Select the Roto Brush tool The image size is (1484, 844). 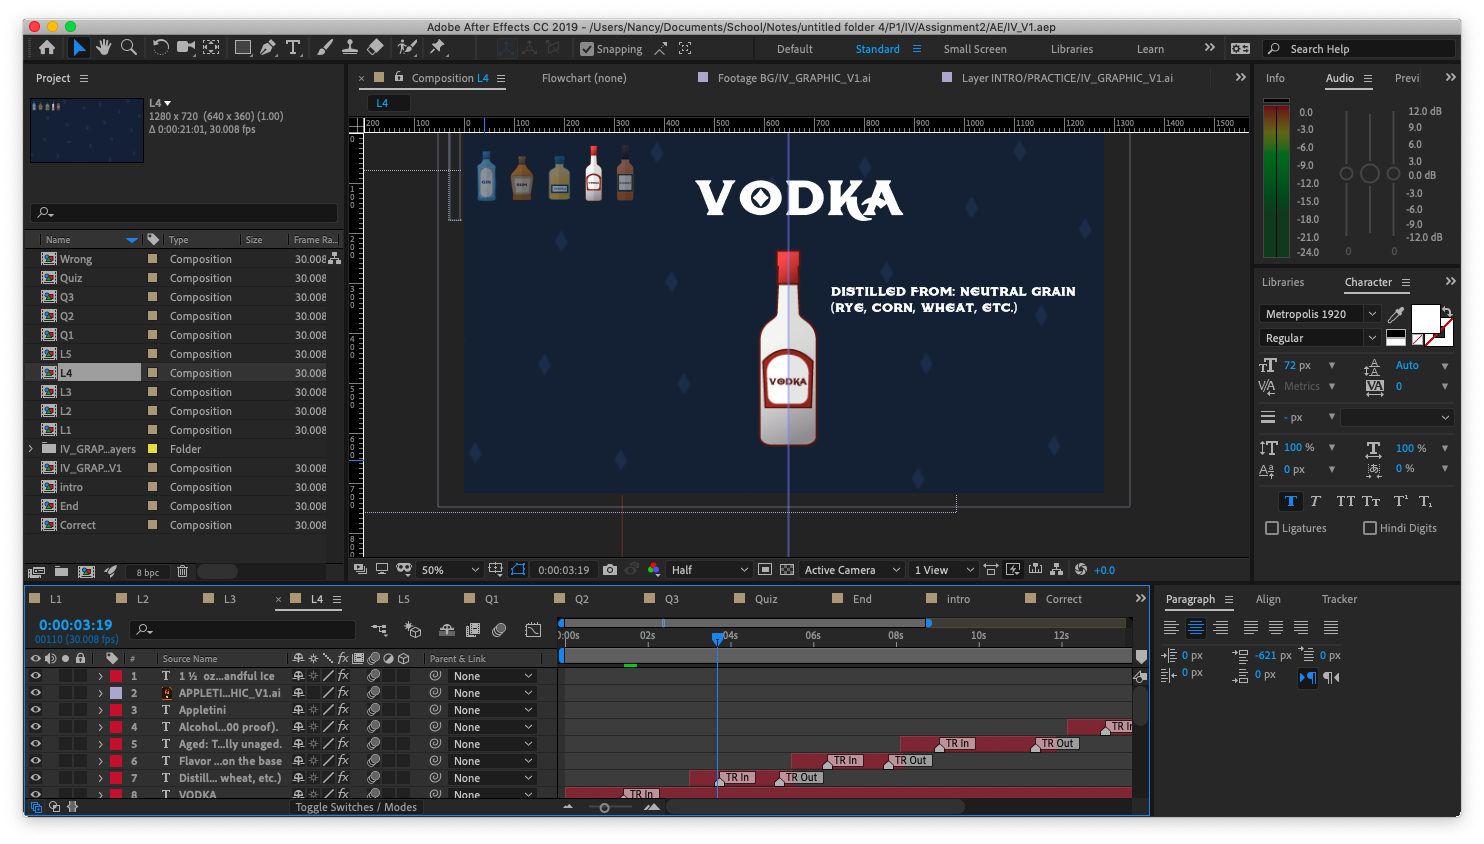[x=407, y=47]
